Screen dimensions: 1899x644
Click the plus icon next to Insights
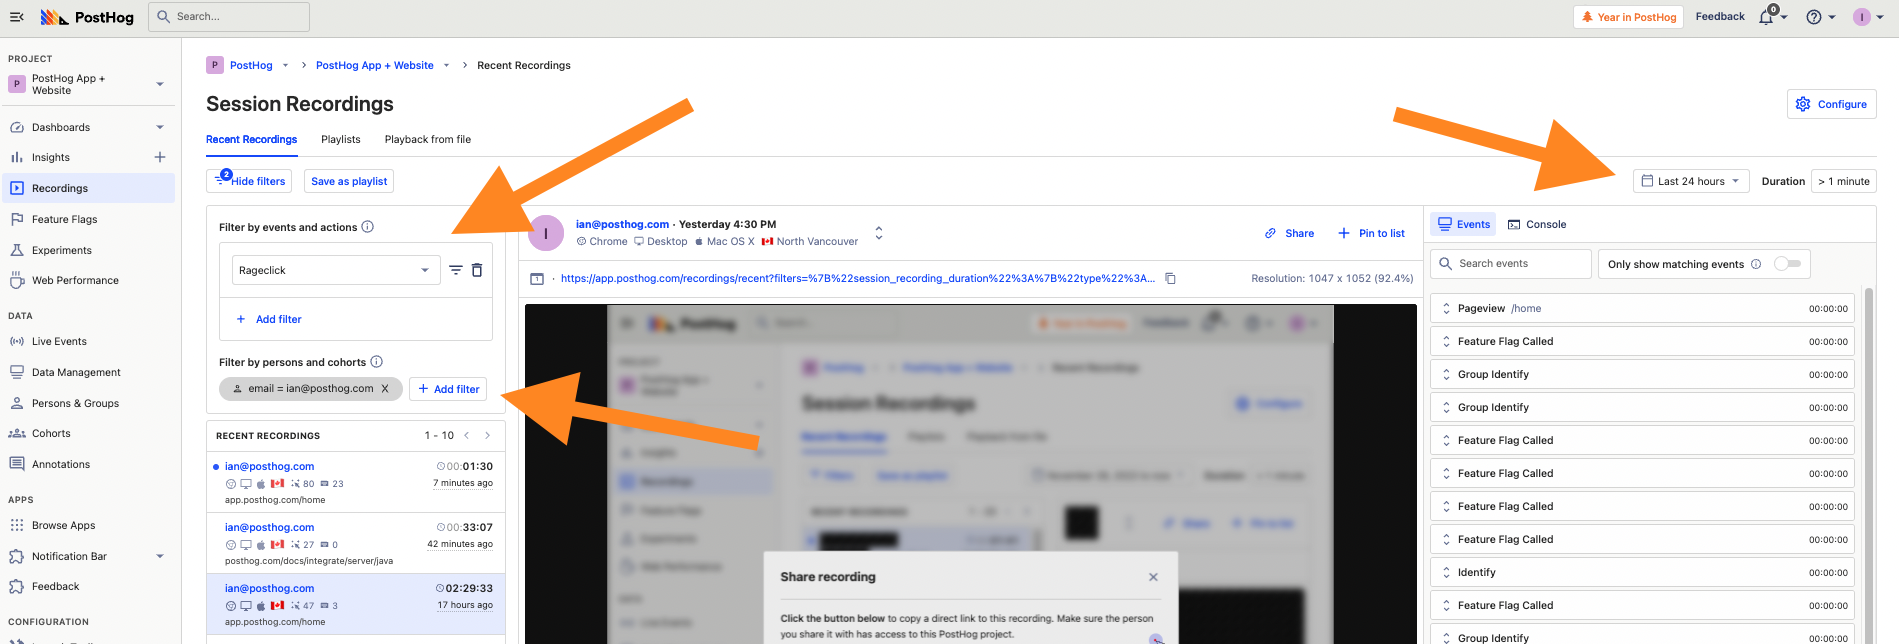159,157
